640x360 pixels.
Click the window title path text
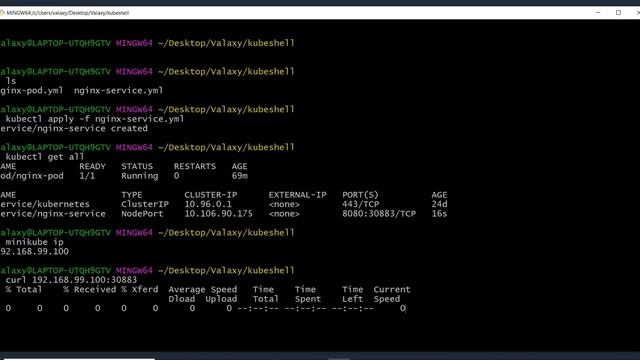pyautogui.click(x=68, y=13)
